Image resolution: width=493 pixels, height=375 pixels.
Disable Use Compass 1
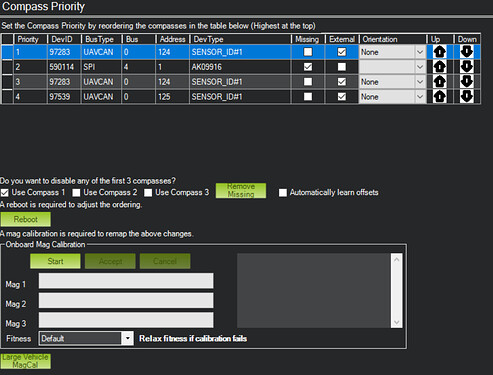(x=5, y=193)
